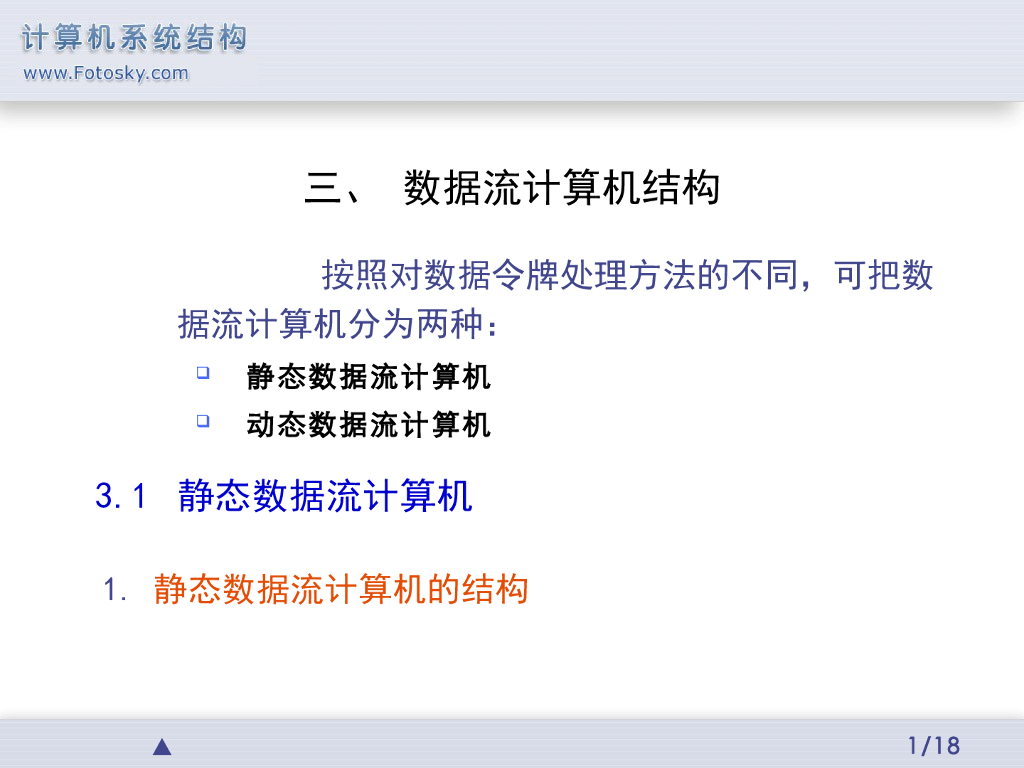
Task: Open the www.Fotosky.com link
Action: coord(106,73)
